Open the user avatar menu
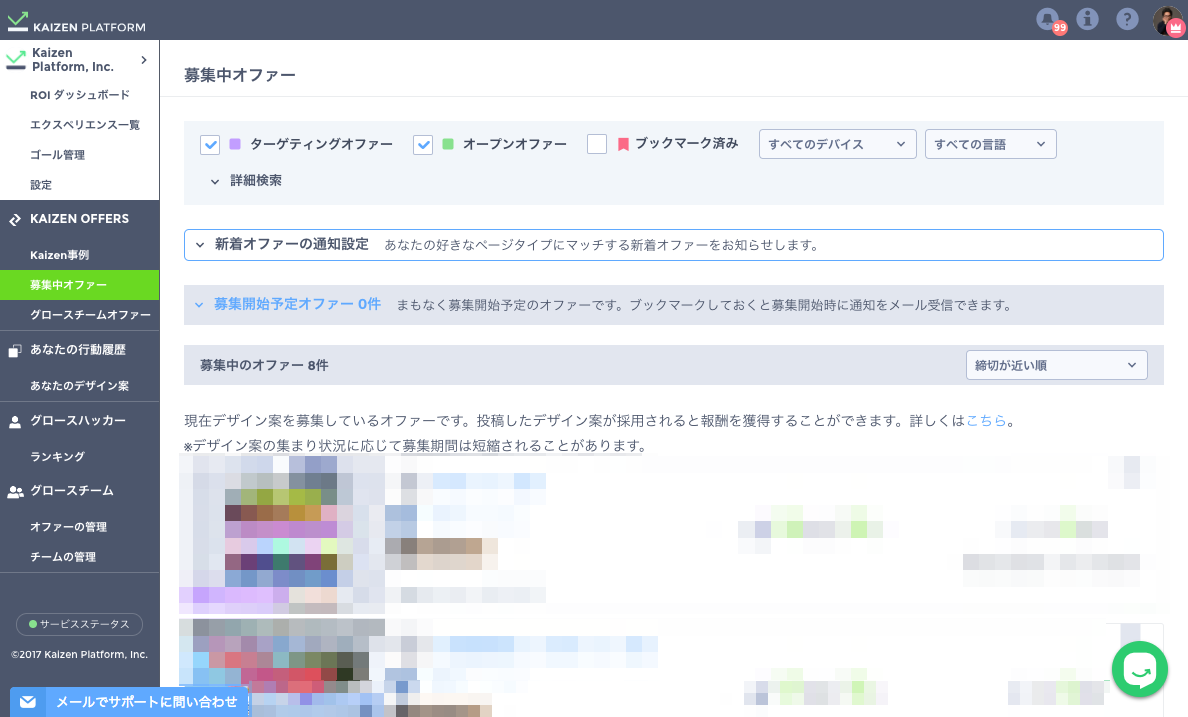The height and width of the screenshot is (717, 1188). (x=1168, y=20)
